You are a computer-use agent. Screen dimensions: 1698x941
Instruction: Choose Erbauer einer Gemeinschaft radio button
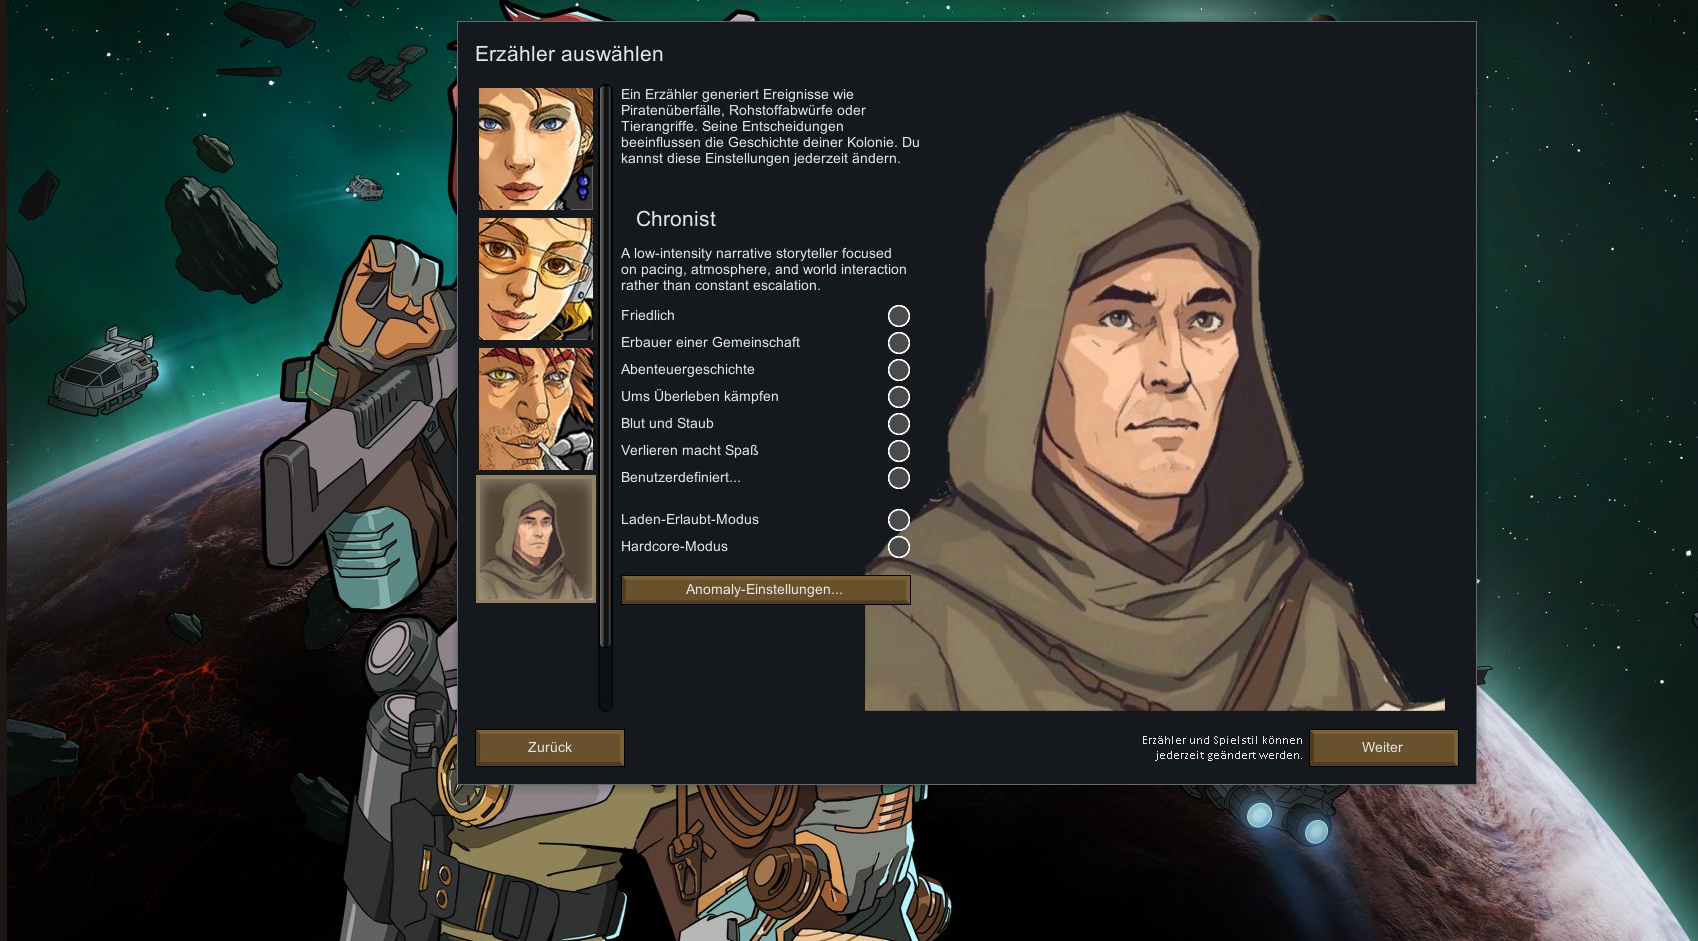[899, 343]
